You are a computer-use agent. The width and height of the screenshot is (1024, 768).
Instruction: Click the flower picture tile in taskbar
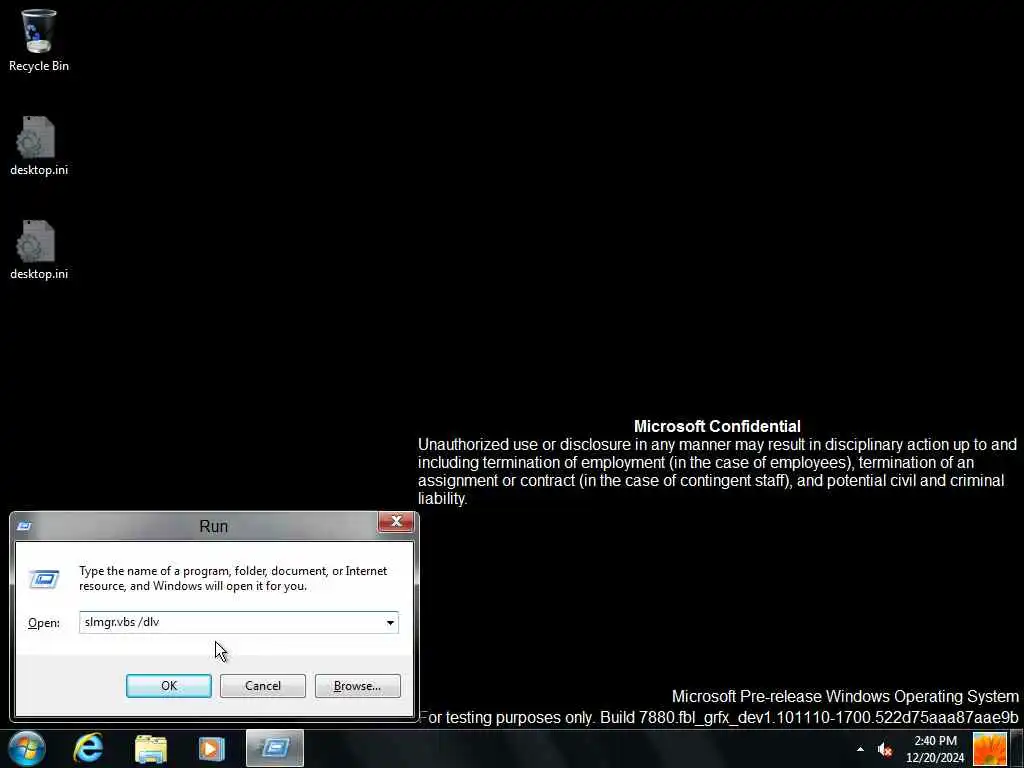point(989,749)
